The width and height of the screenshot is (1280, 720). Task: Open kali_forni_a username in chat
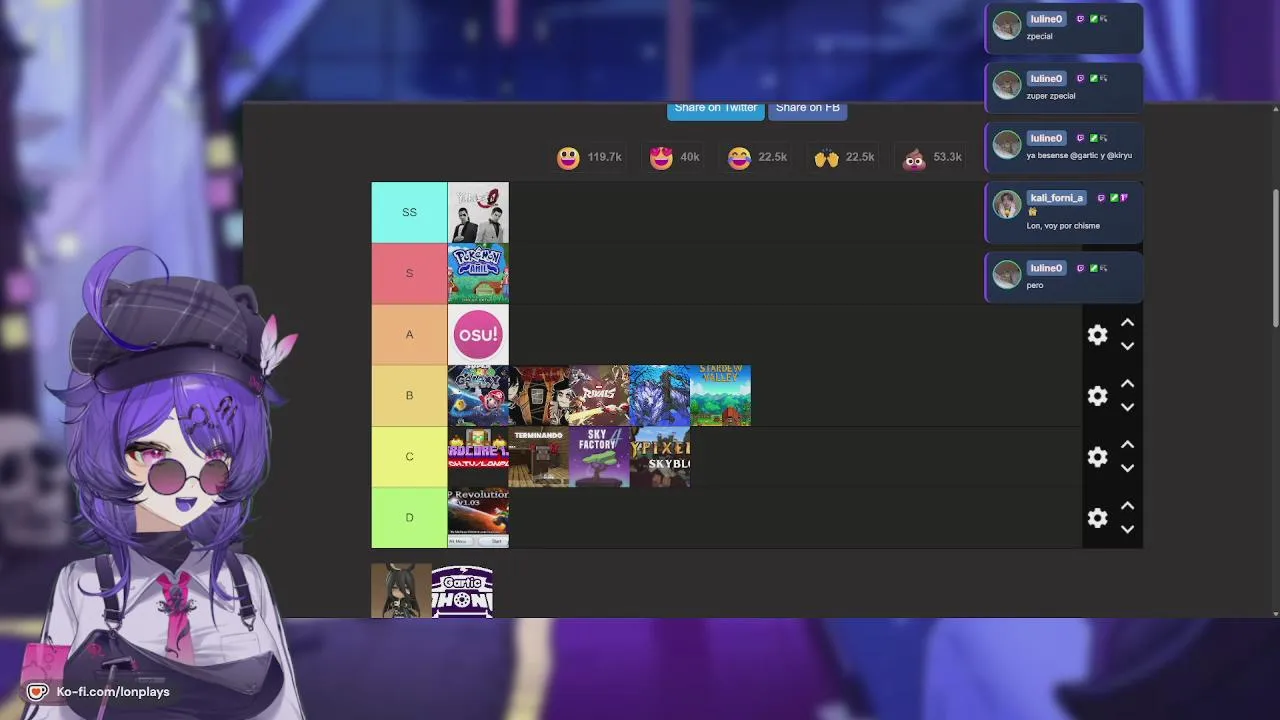(1056, 198)
